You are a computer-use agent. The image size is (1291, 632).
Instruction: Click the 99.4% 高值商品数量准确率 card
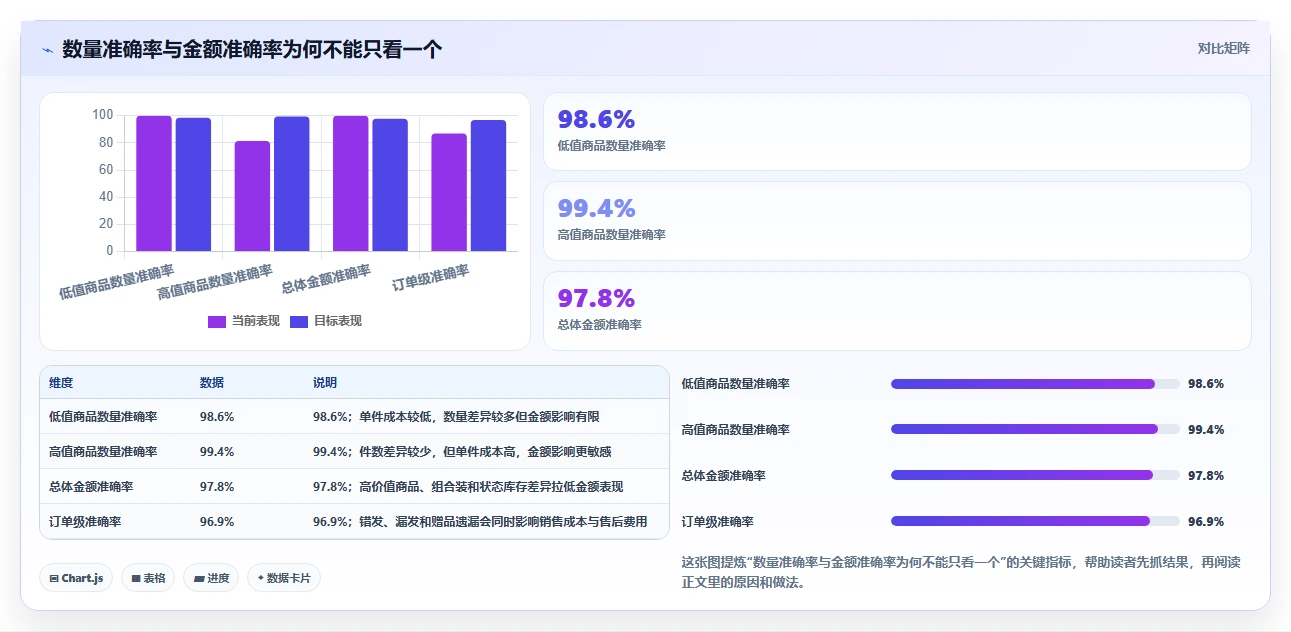(x=897, y=221)
